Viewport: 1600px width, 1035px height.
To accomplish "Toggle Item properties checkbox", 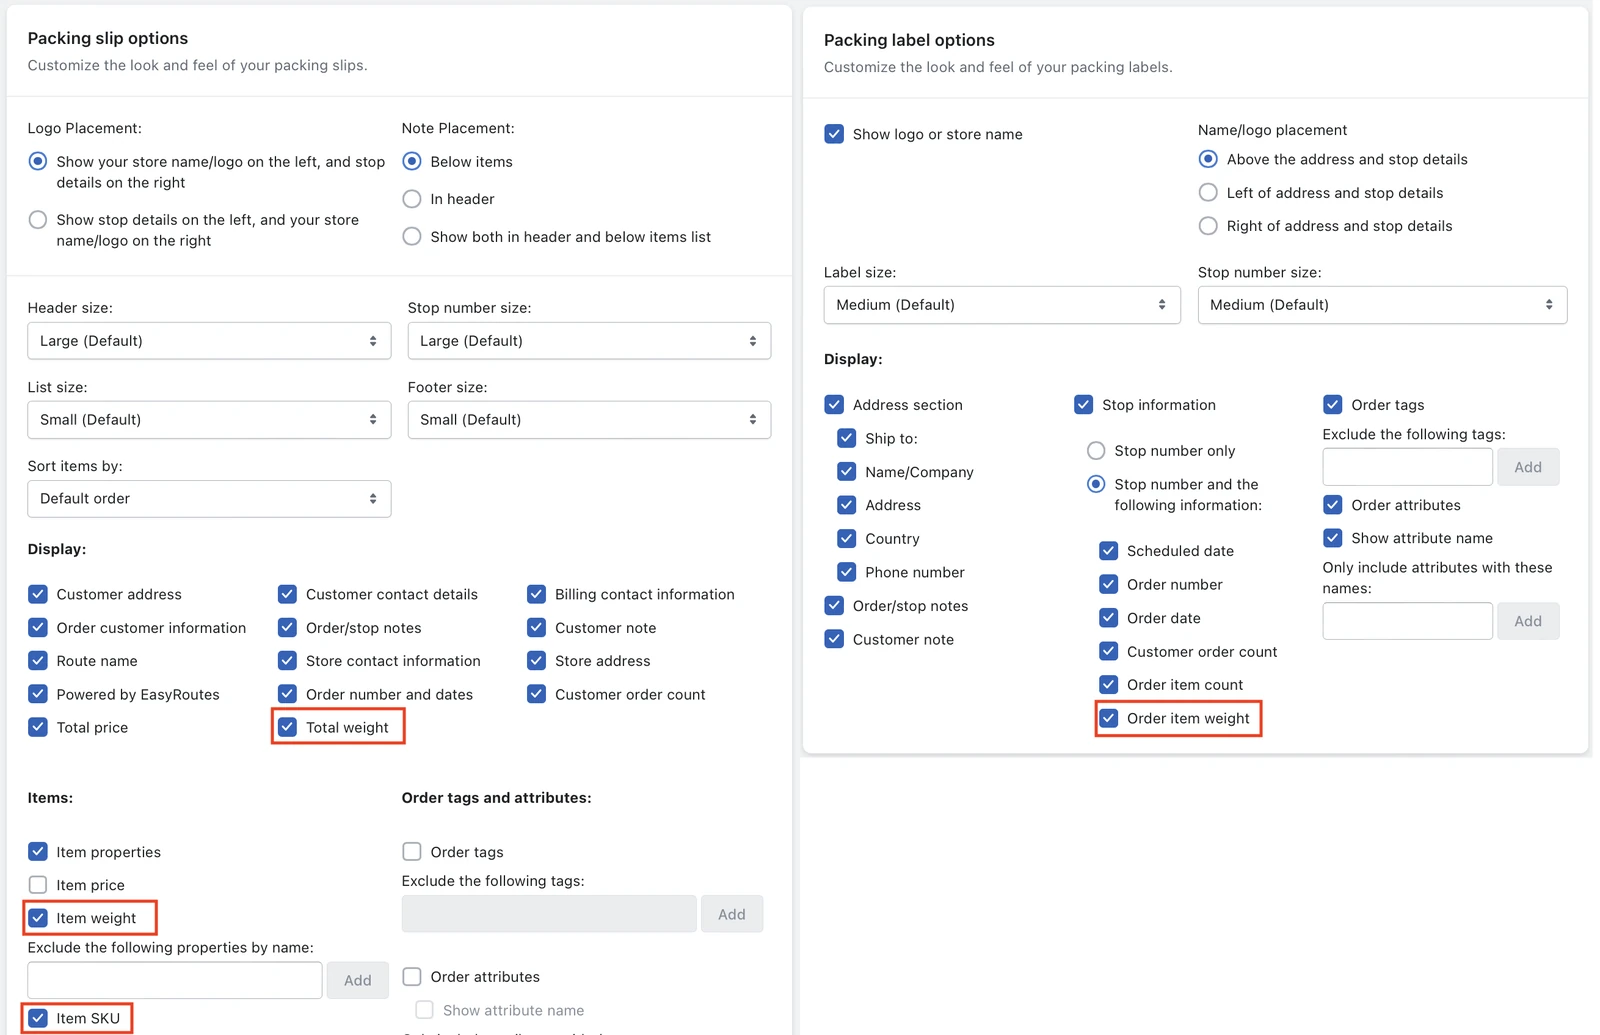I will [x=38, y=852].
